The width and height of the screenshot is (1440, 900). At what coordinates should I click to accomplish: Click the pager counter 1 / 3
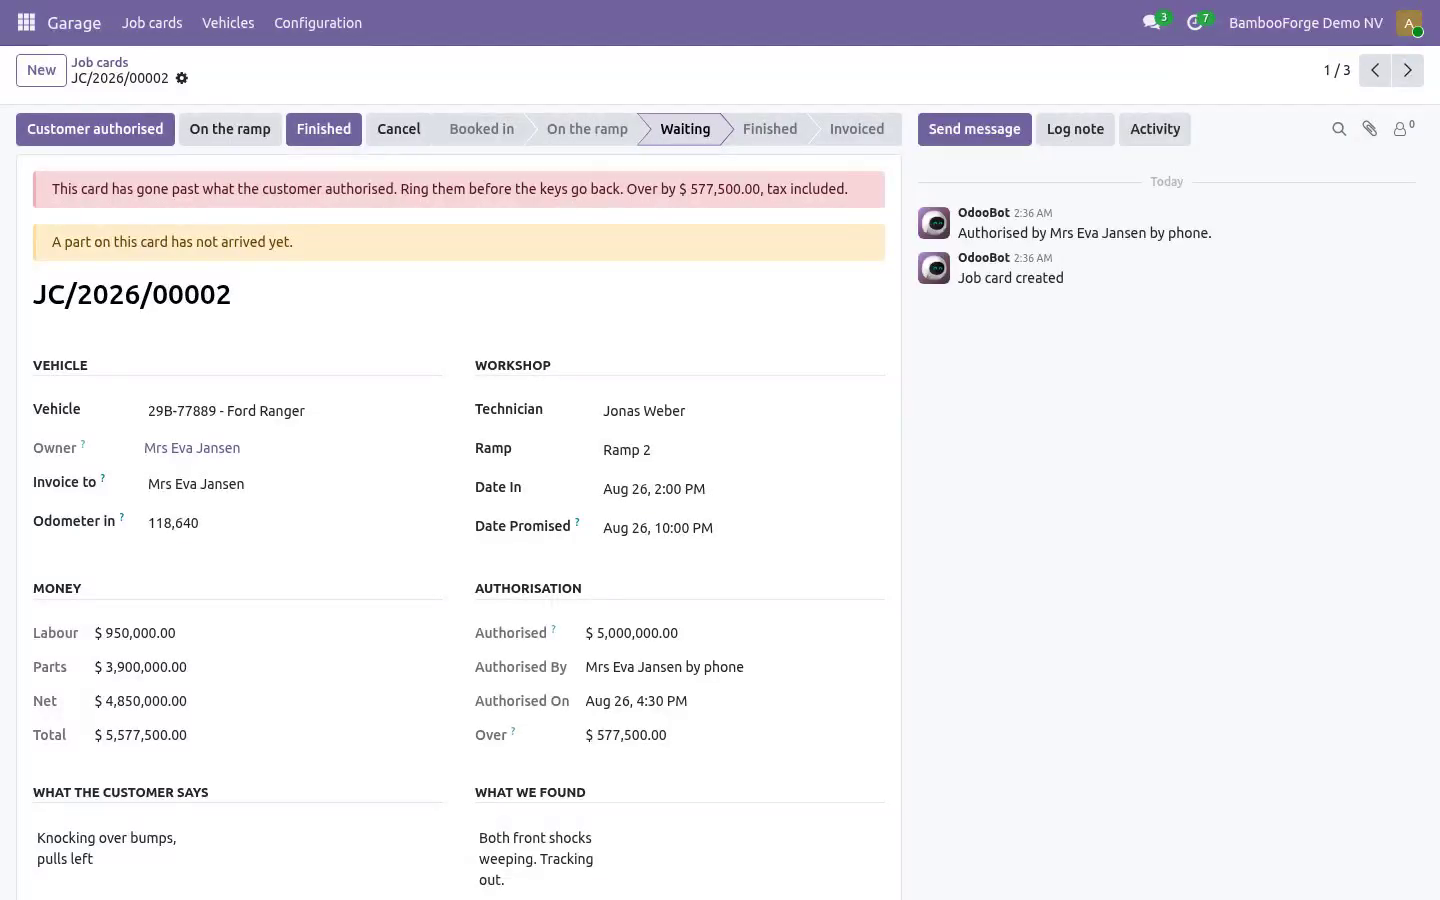tap(1337, 70)
